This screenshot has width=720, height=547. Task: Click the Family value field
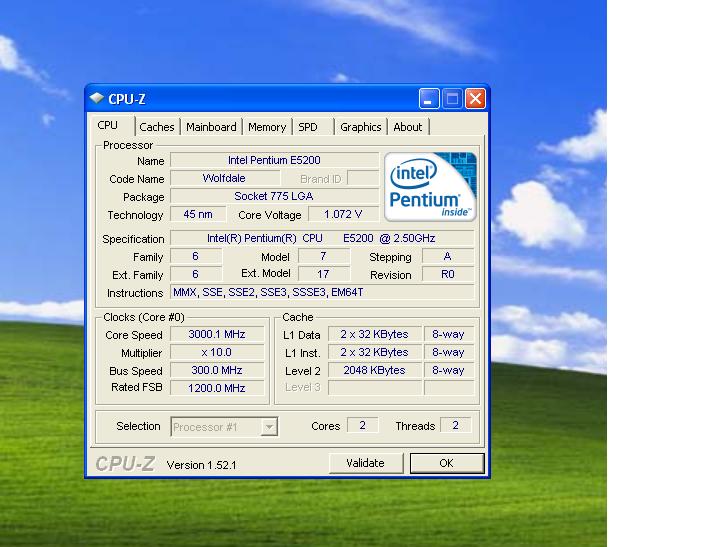tap(196, 256)
